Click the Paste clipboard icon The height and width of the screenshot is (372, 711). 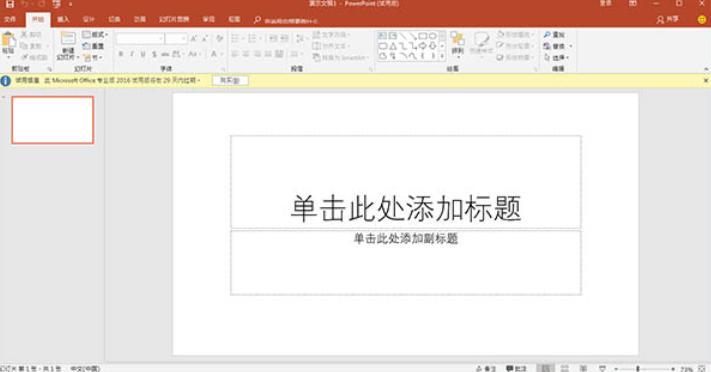(8, 40)
